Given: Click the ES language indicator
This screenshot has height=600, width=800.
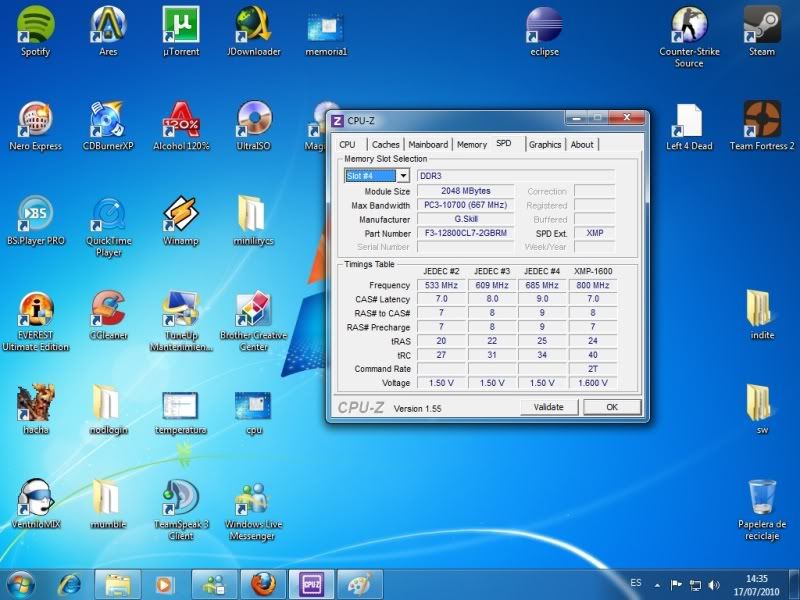Looking at the screenshot, I should click(636, 583).
